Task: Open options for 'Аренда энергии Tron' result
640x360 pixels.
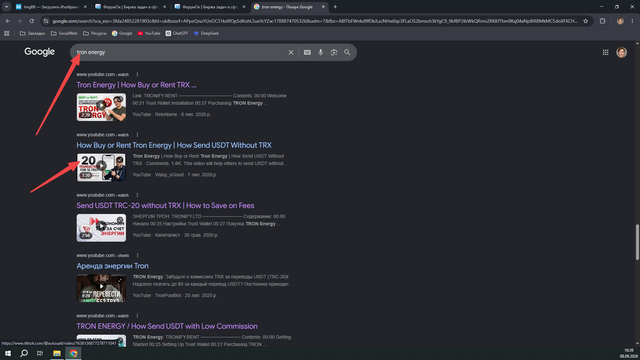Action: point(137,256)
